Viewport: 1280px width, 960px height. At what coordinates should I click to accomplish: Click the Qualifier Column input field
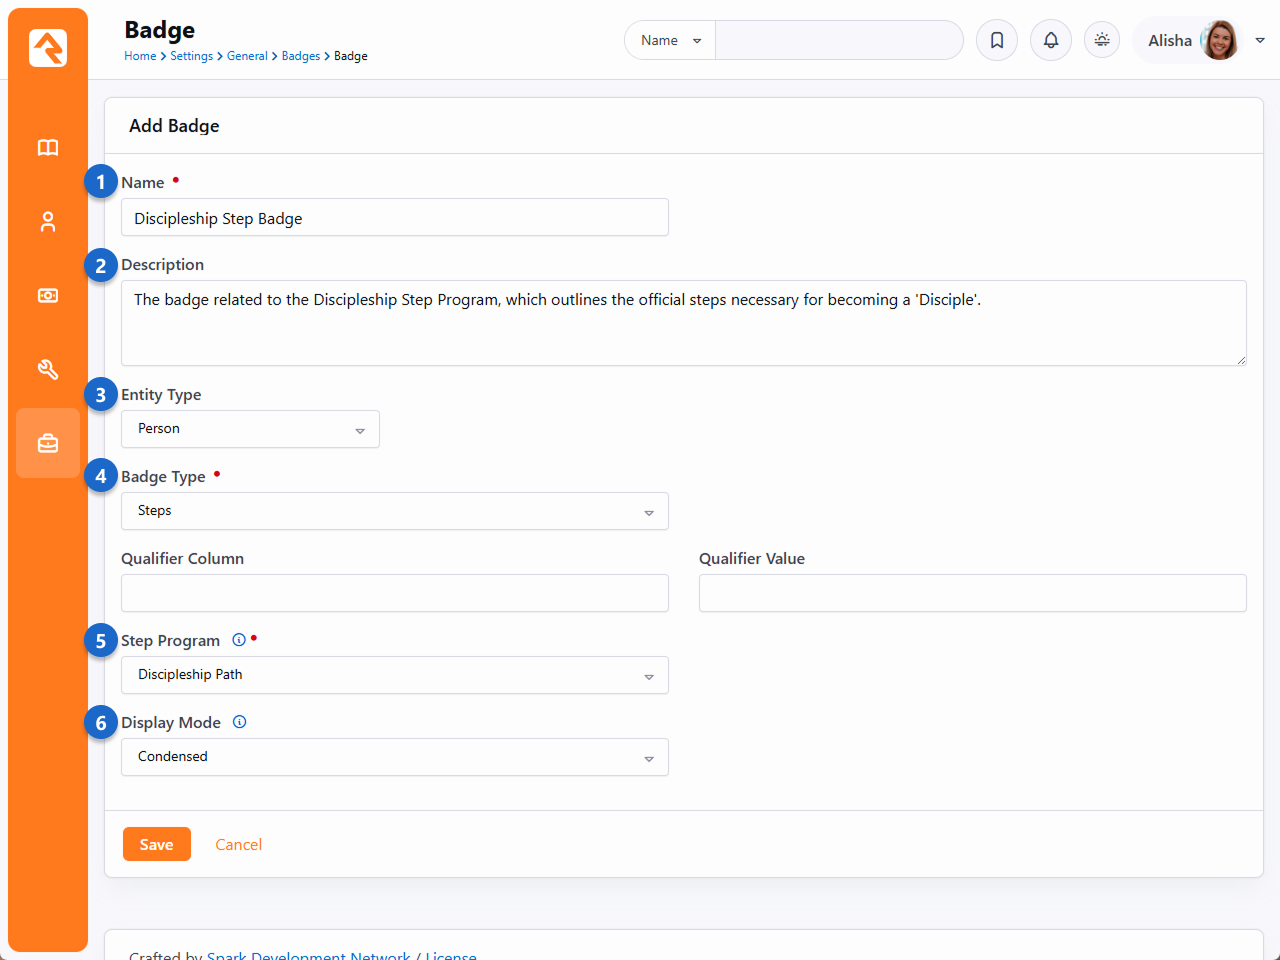tap(394, 593)
